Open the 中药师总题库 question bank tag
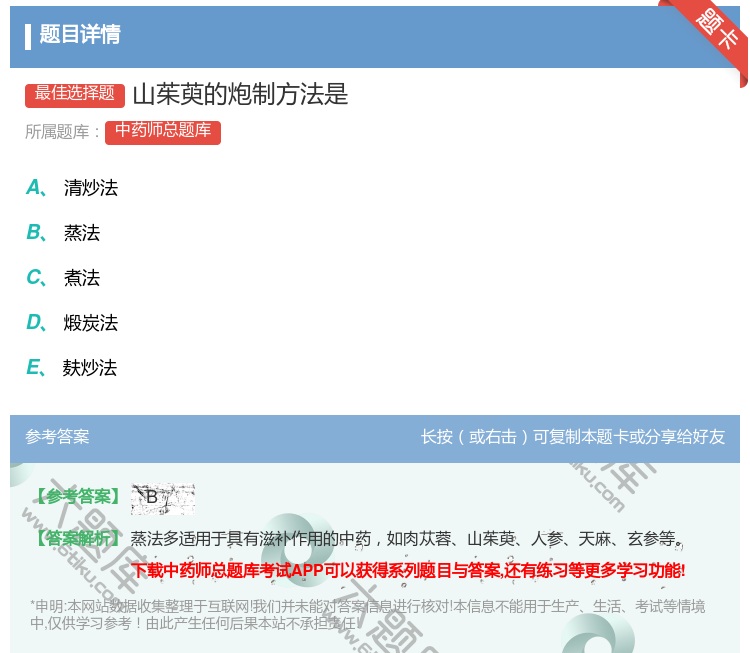750x653 pixels. 163,132
